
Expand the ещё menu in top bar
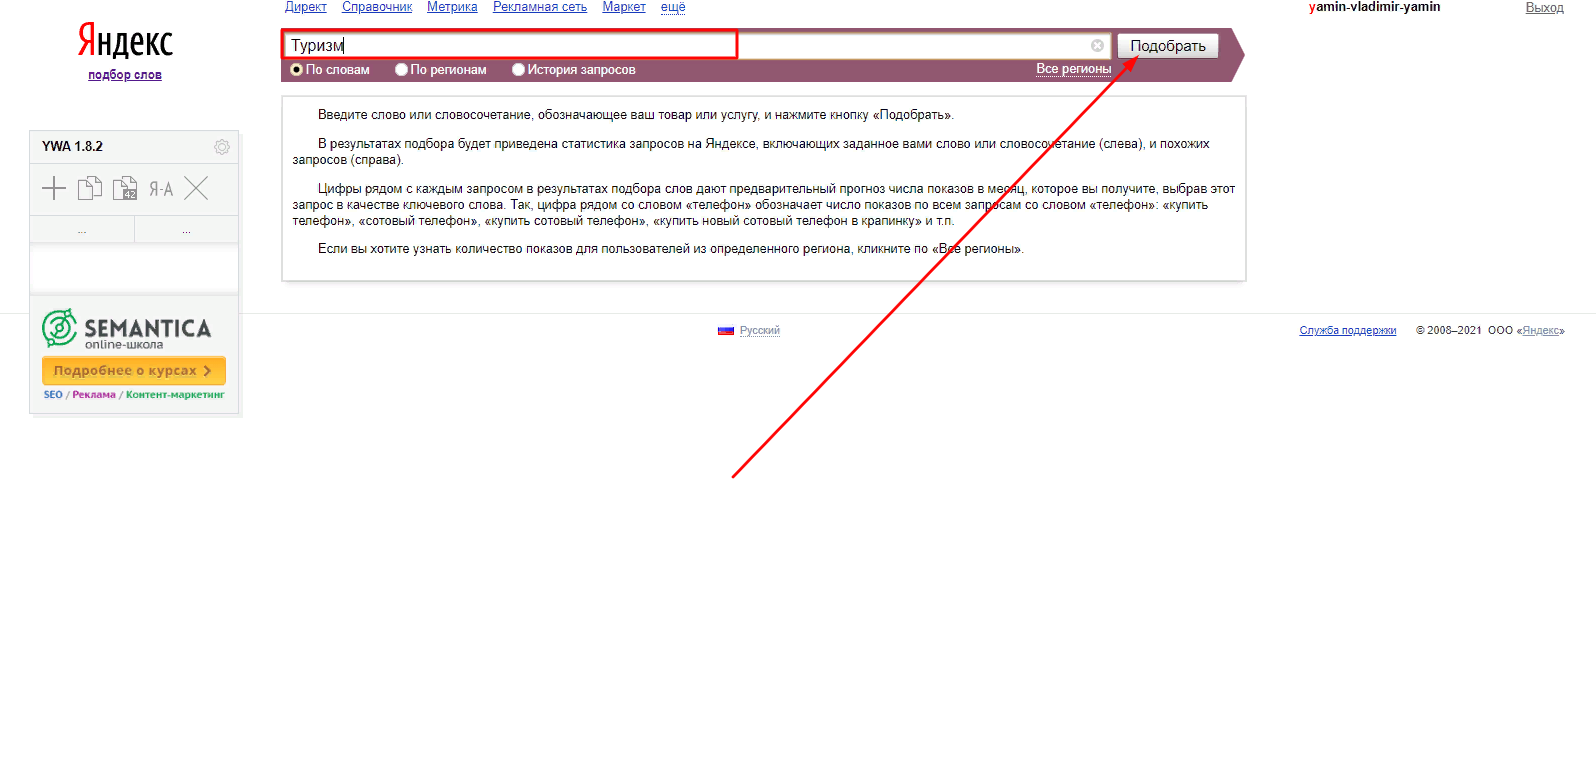(x=673, y=7)
